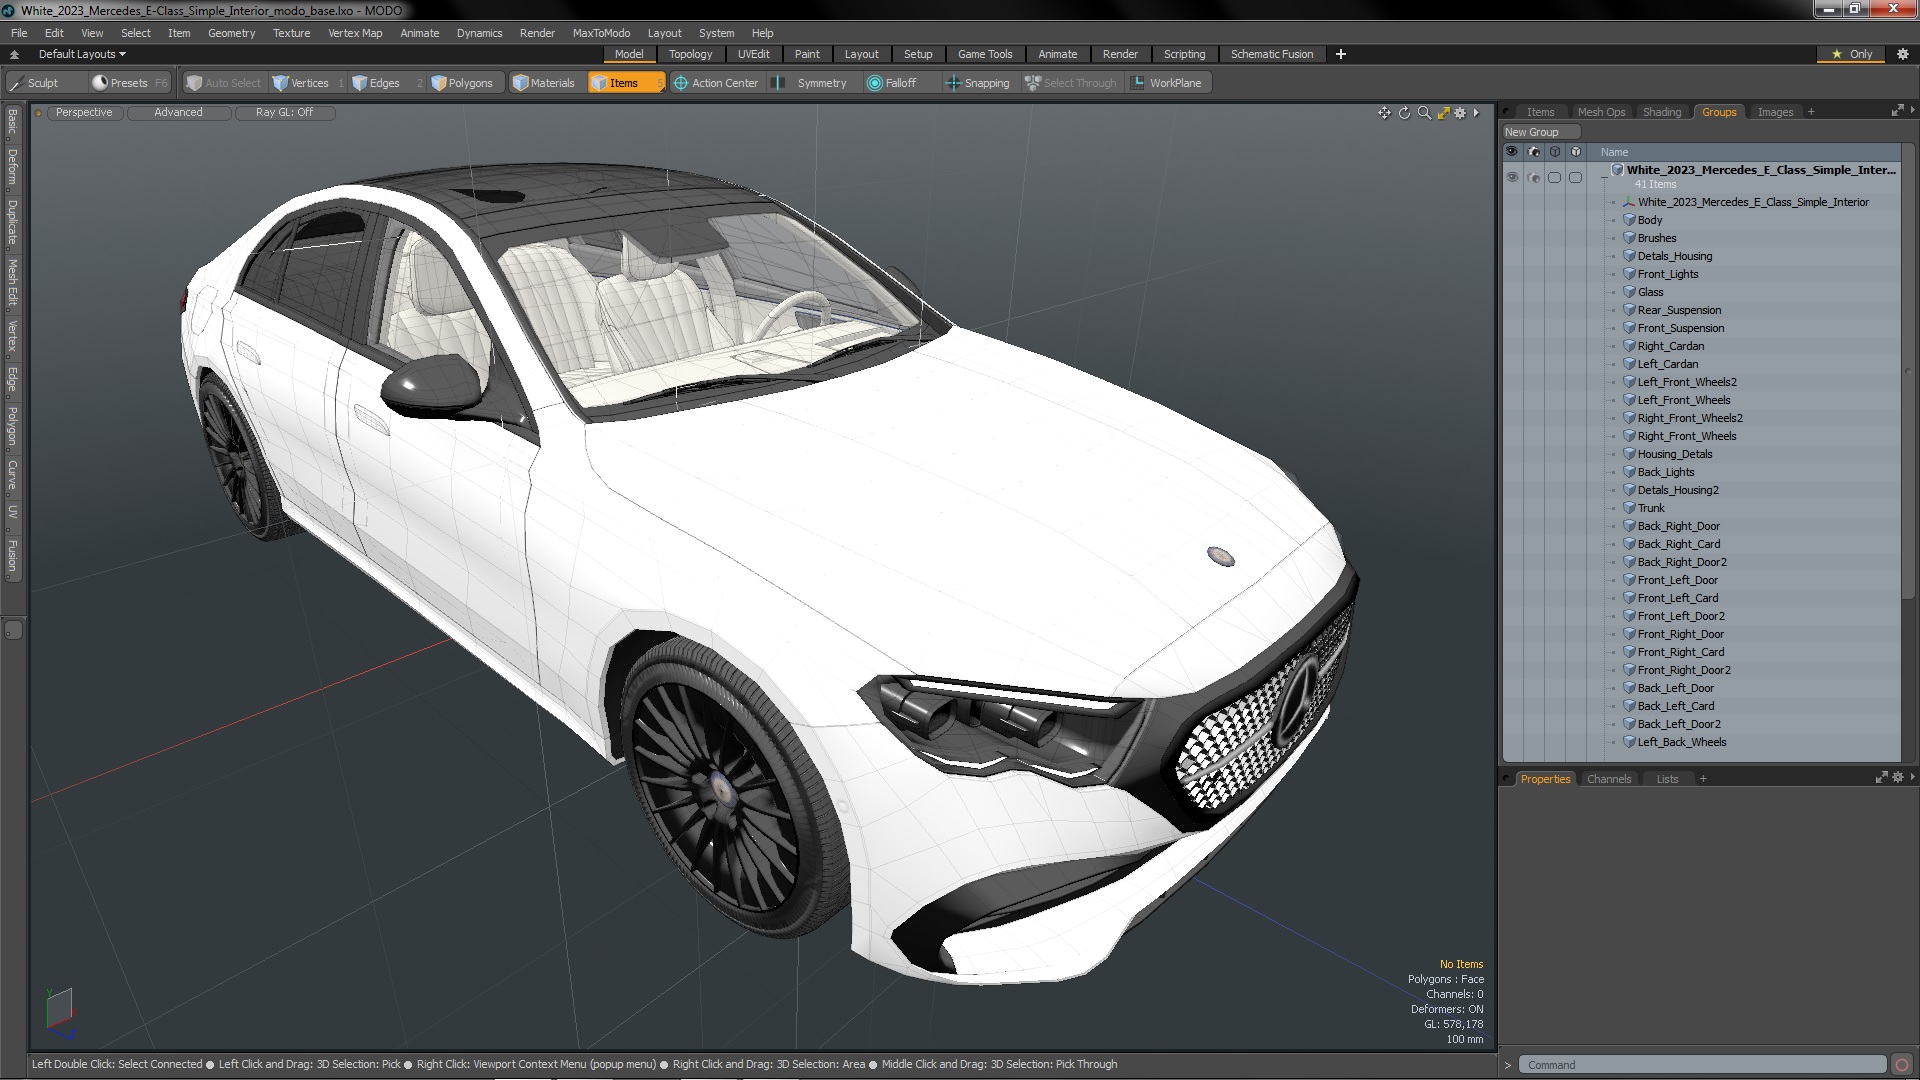Open the Properties panel settings gear

point(1898,778)
